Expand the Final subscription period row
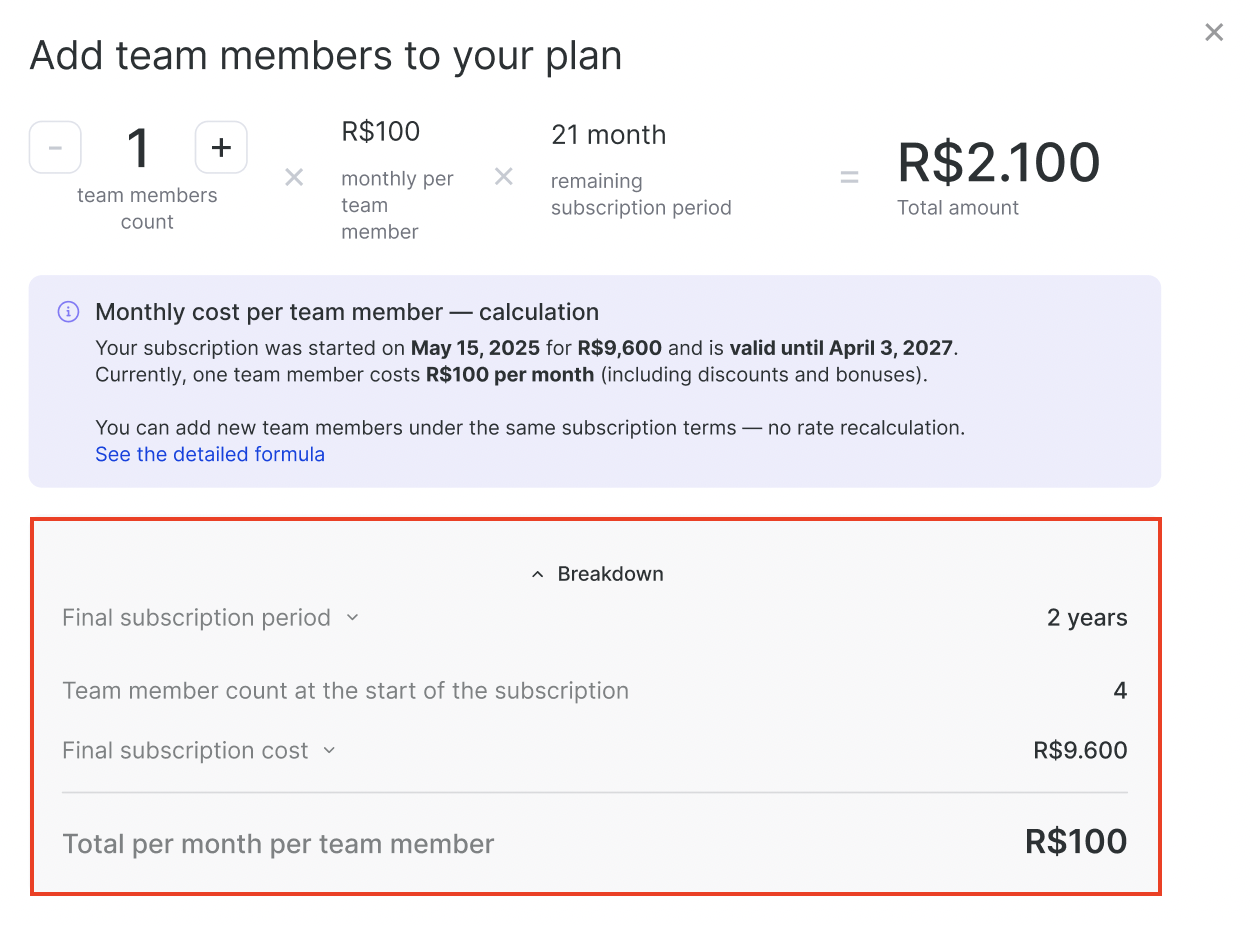1250x926 pixels. point(352,618)
